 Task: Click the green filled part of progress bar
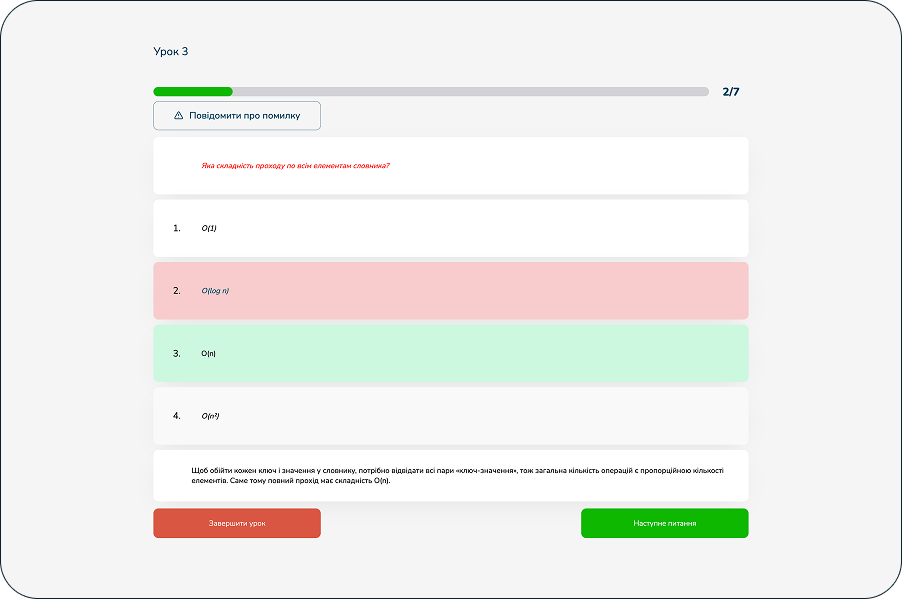192,92
